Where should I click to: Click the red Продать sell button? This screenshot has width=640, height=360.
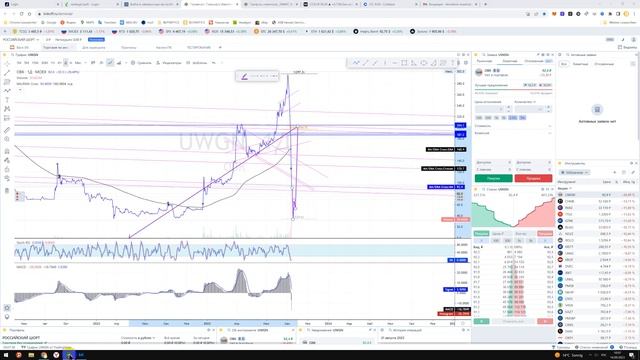(x=533, y=178)
